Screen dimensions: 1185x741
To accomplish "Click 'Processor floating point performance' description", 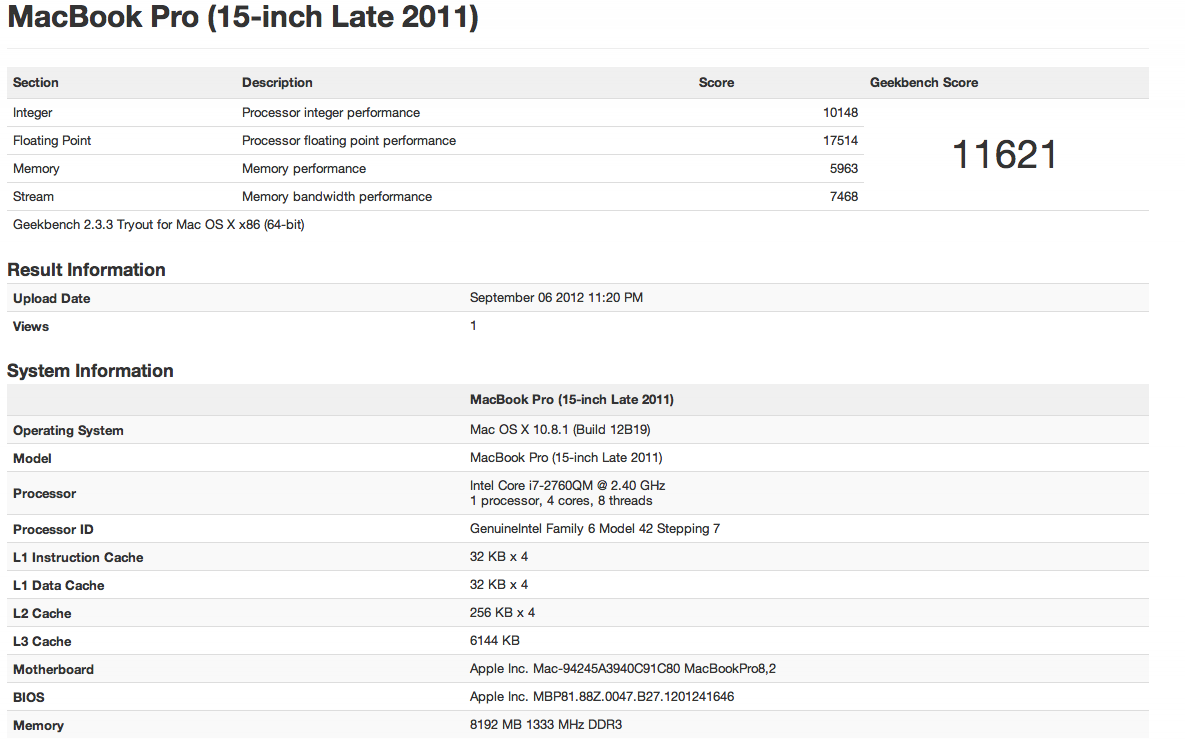I will pyautogui.click(x=348, y=141).
